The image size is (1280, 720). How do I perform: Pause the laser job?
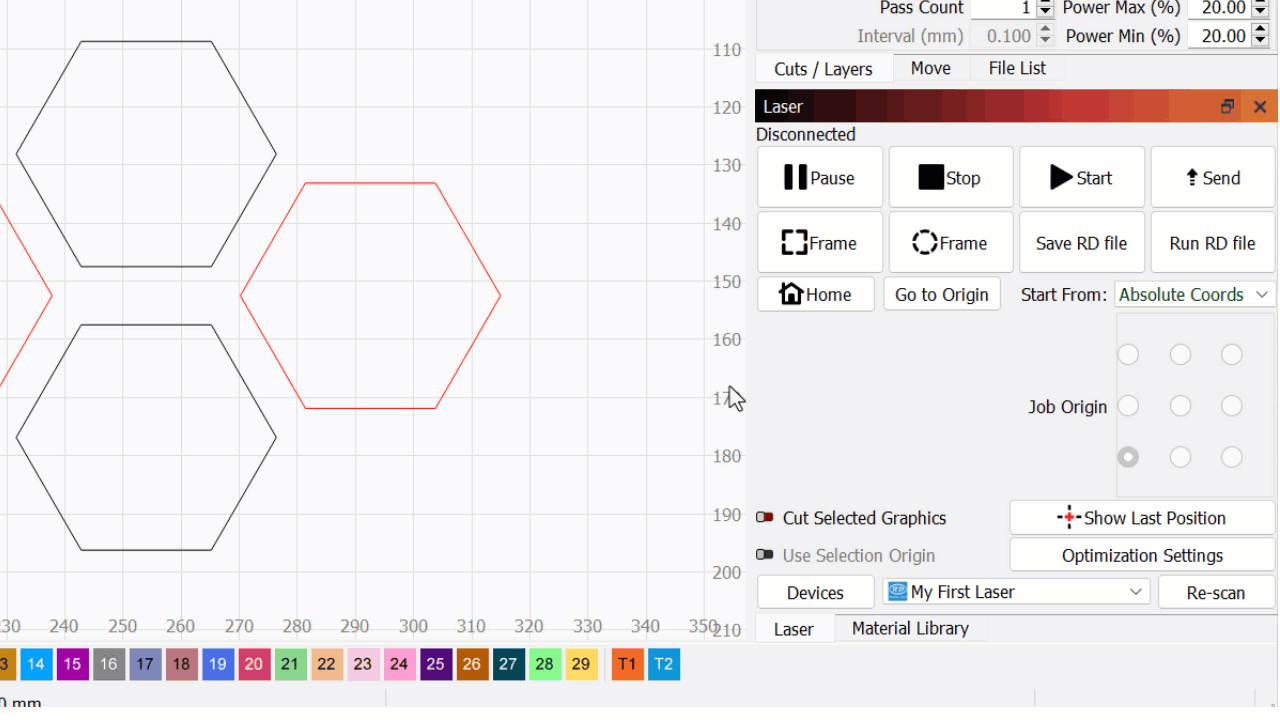(x=819, y=178)
